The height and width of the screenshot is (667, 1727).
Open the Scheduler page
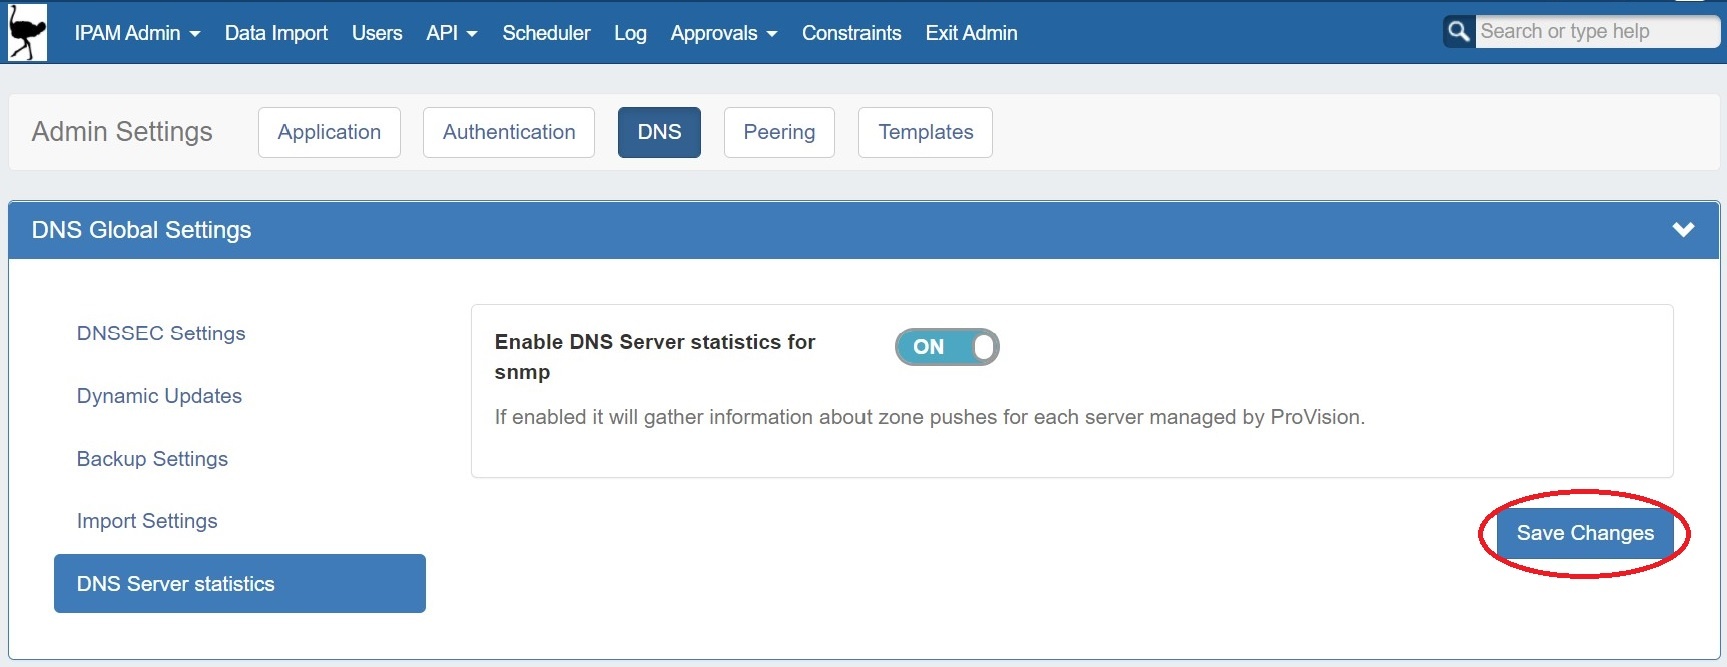tap(546, 33)
